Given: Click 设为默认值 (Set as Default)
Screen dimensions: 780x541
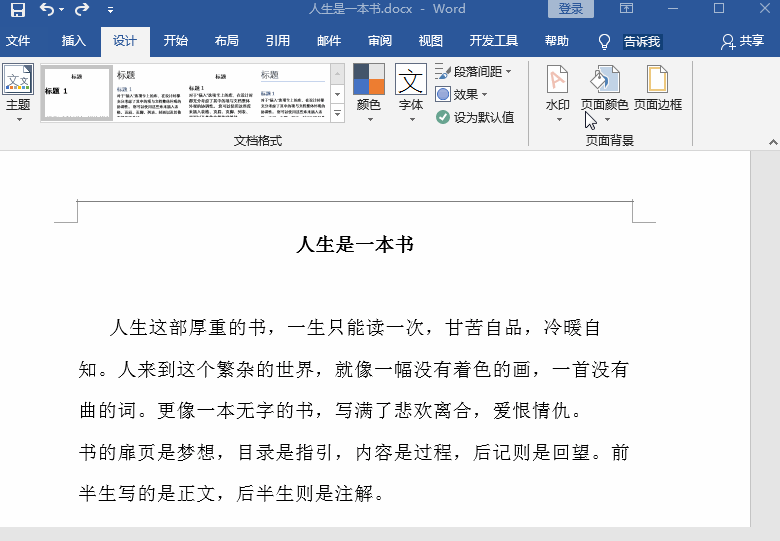Looking at the screenshot, I should (476, 117).
